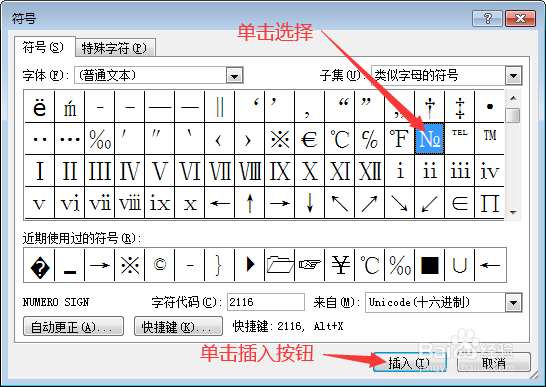Open the 快捷键 shortcut key button

178,326
